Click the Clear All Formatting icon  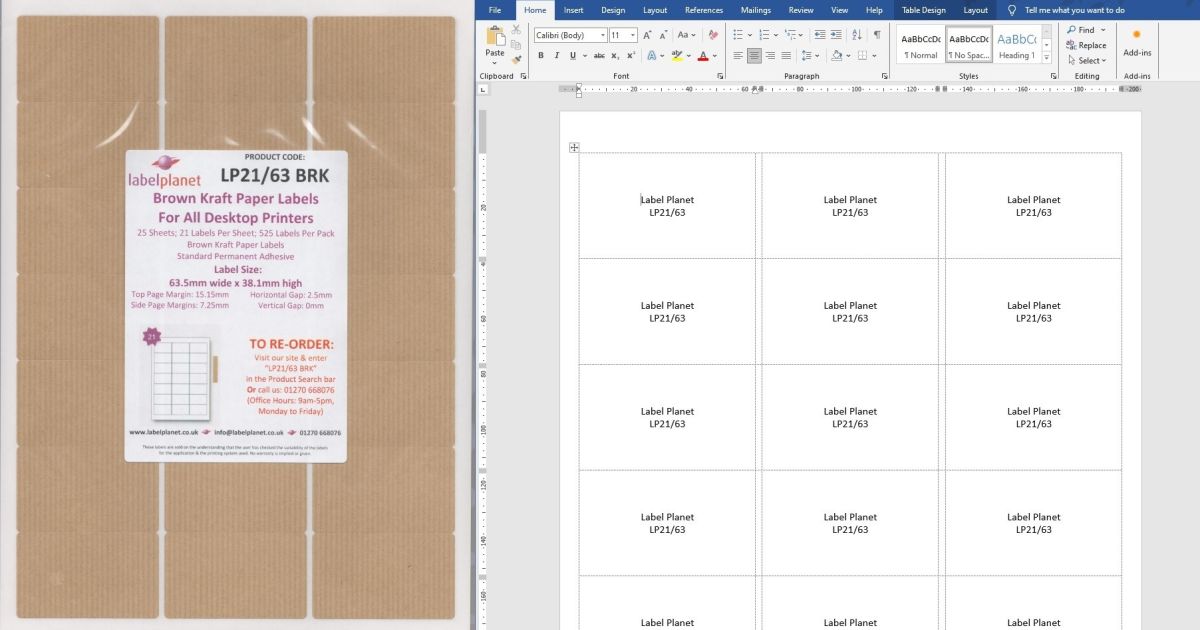coord(713,35)
